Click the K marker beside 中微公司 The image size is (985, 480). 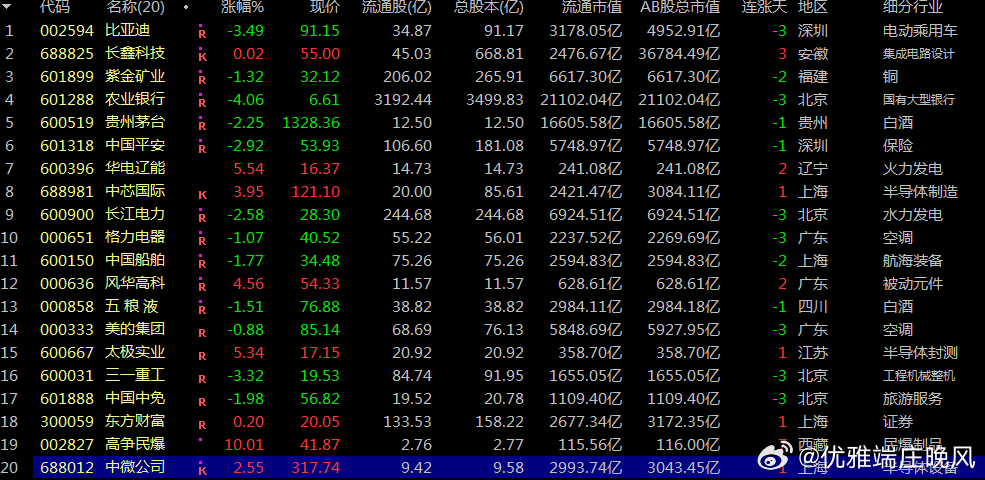[202, 471]
